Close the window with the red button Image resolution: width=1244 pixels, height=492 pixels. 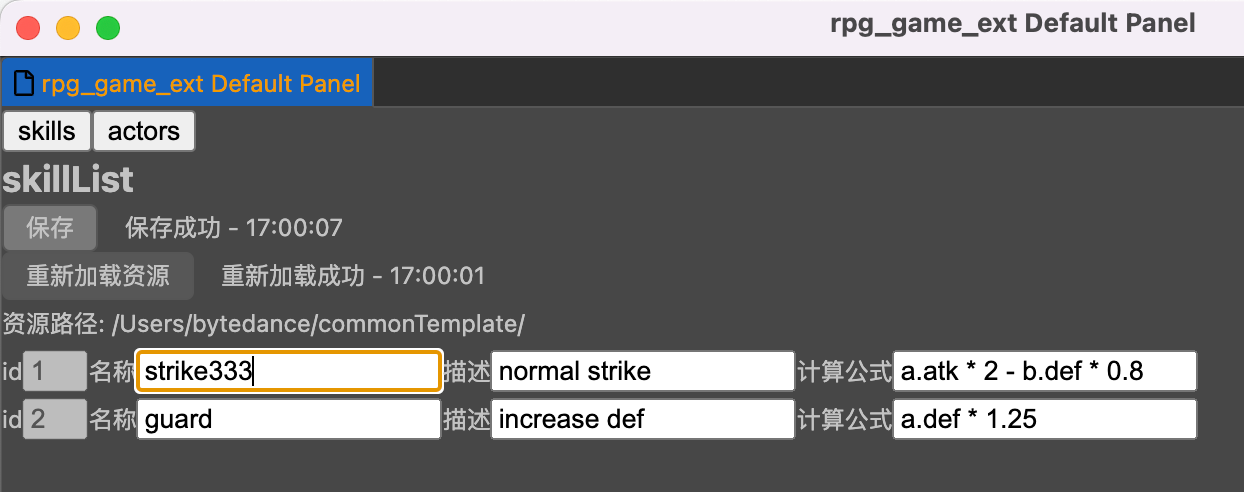(x=28, y=28)
